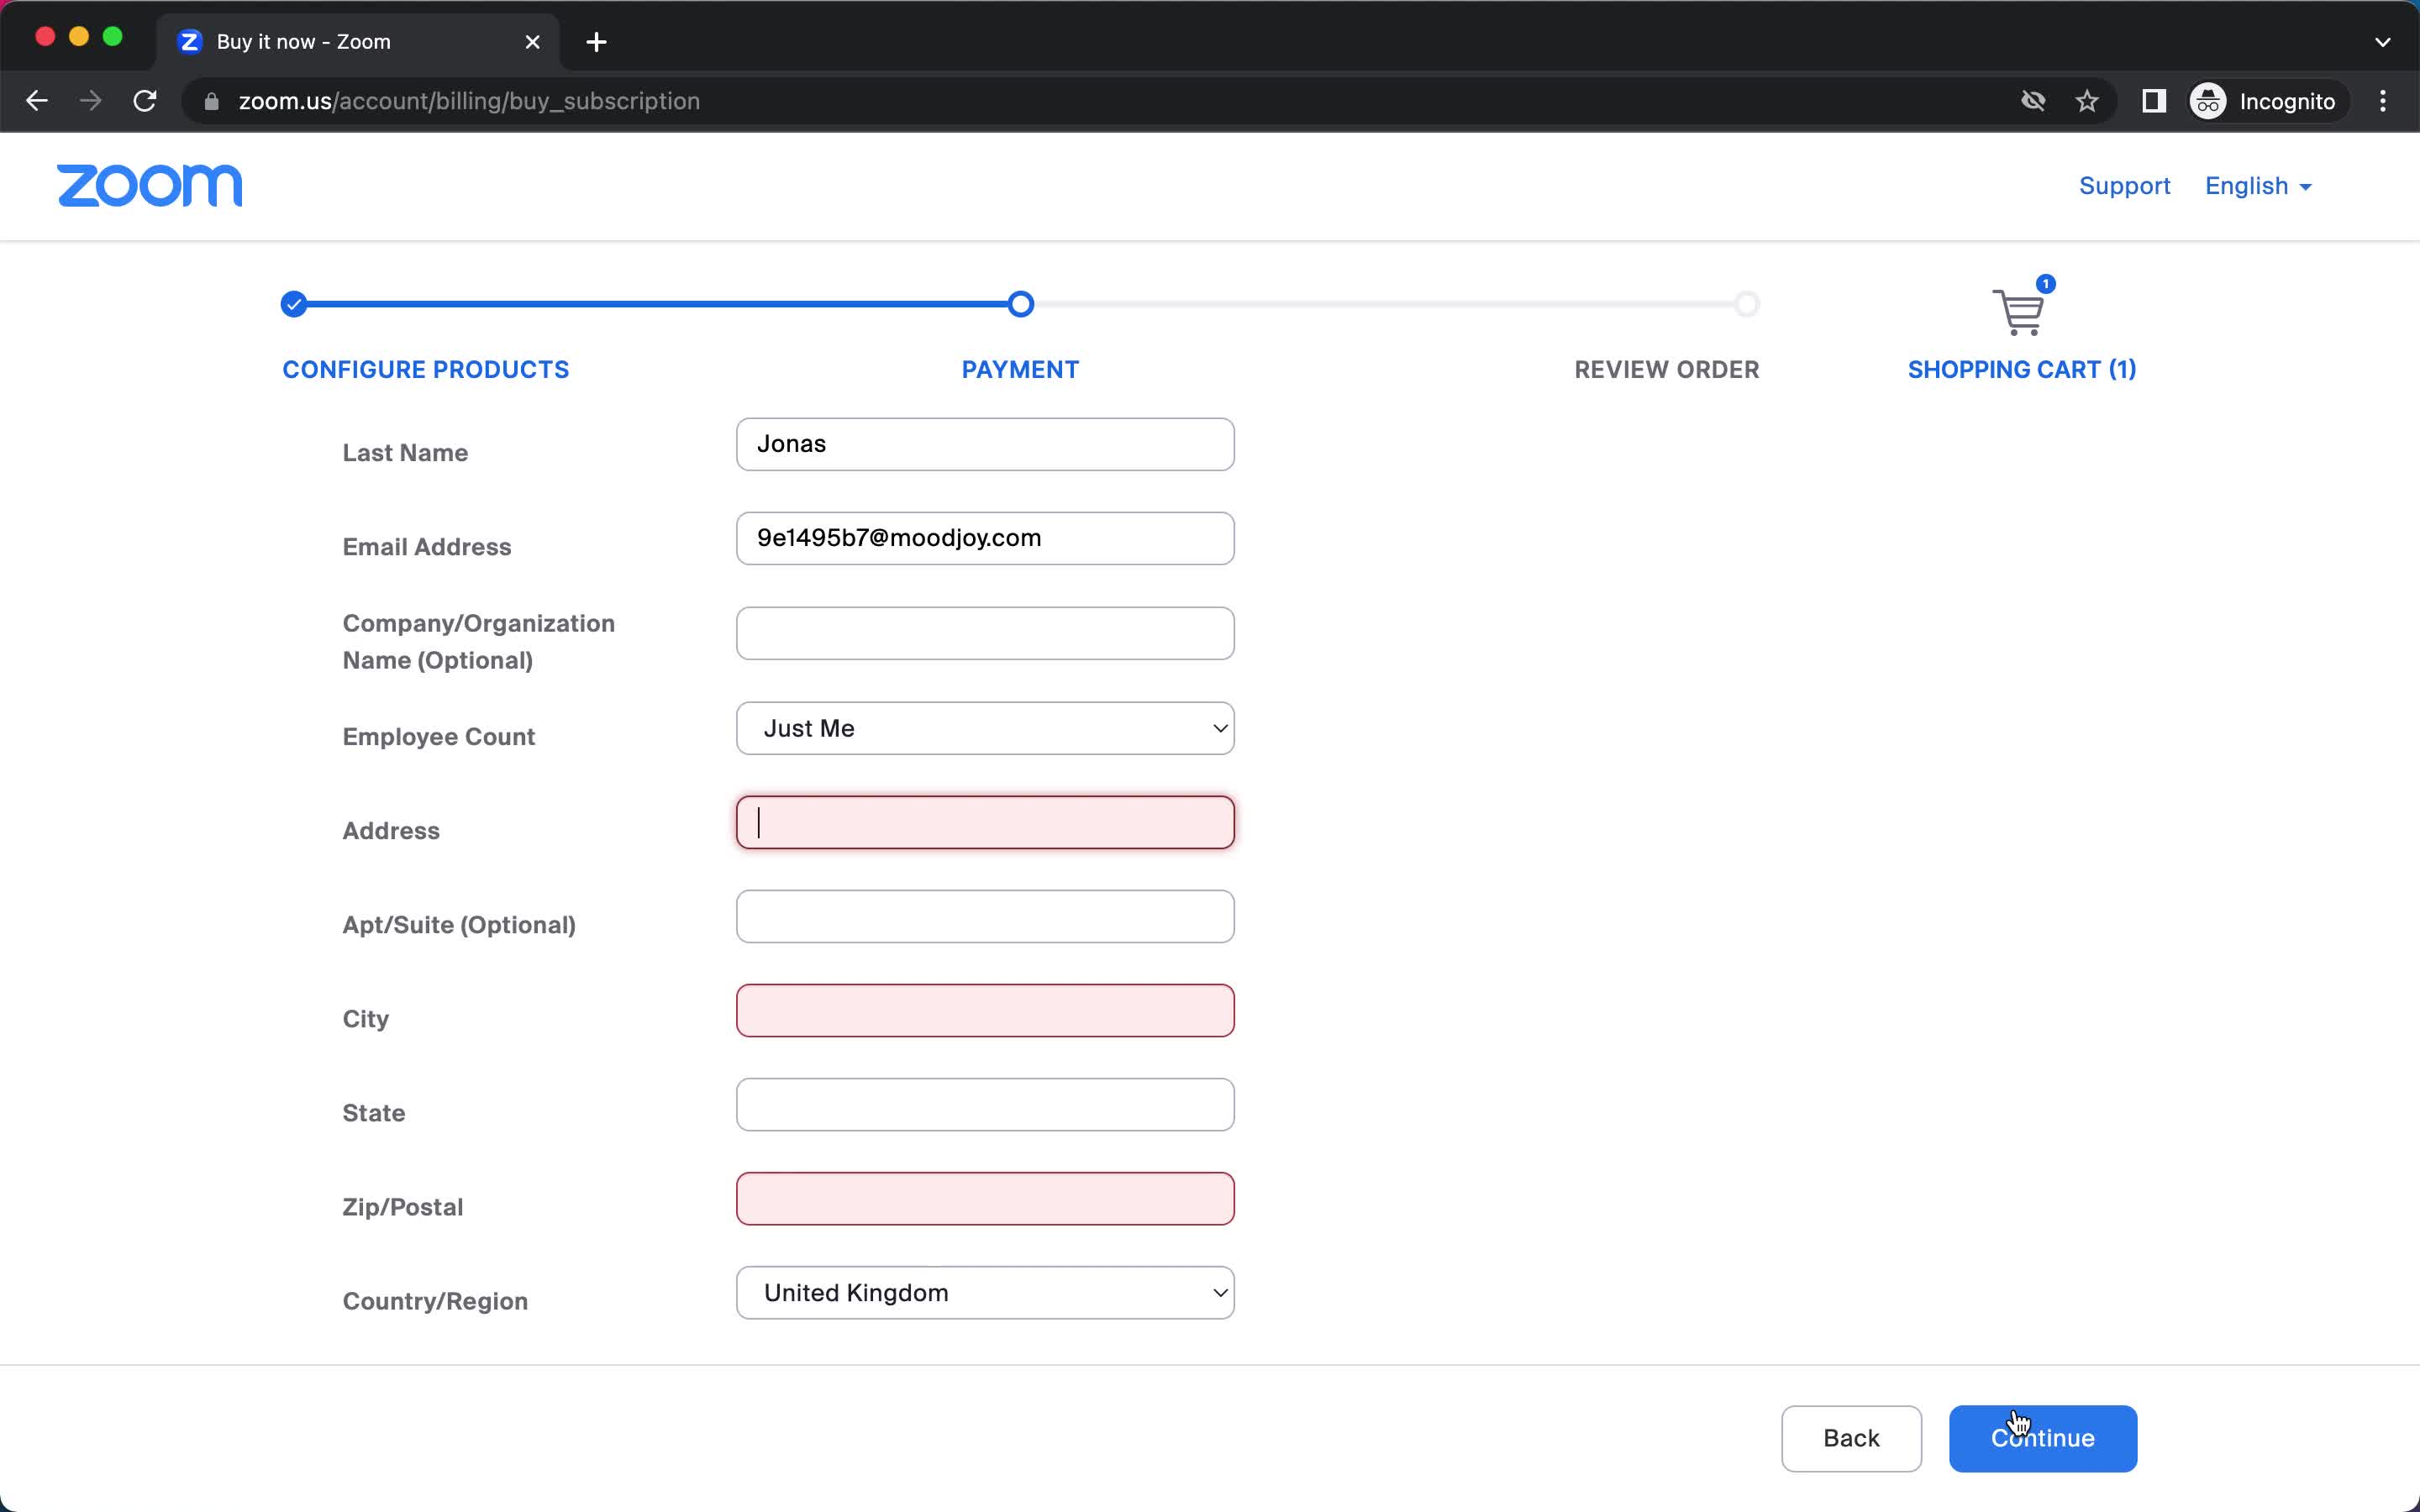This screenshot has height=1512, width=2420.
Task: Click the PAYMENT step tab
Action: tap(1019, 368)
